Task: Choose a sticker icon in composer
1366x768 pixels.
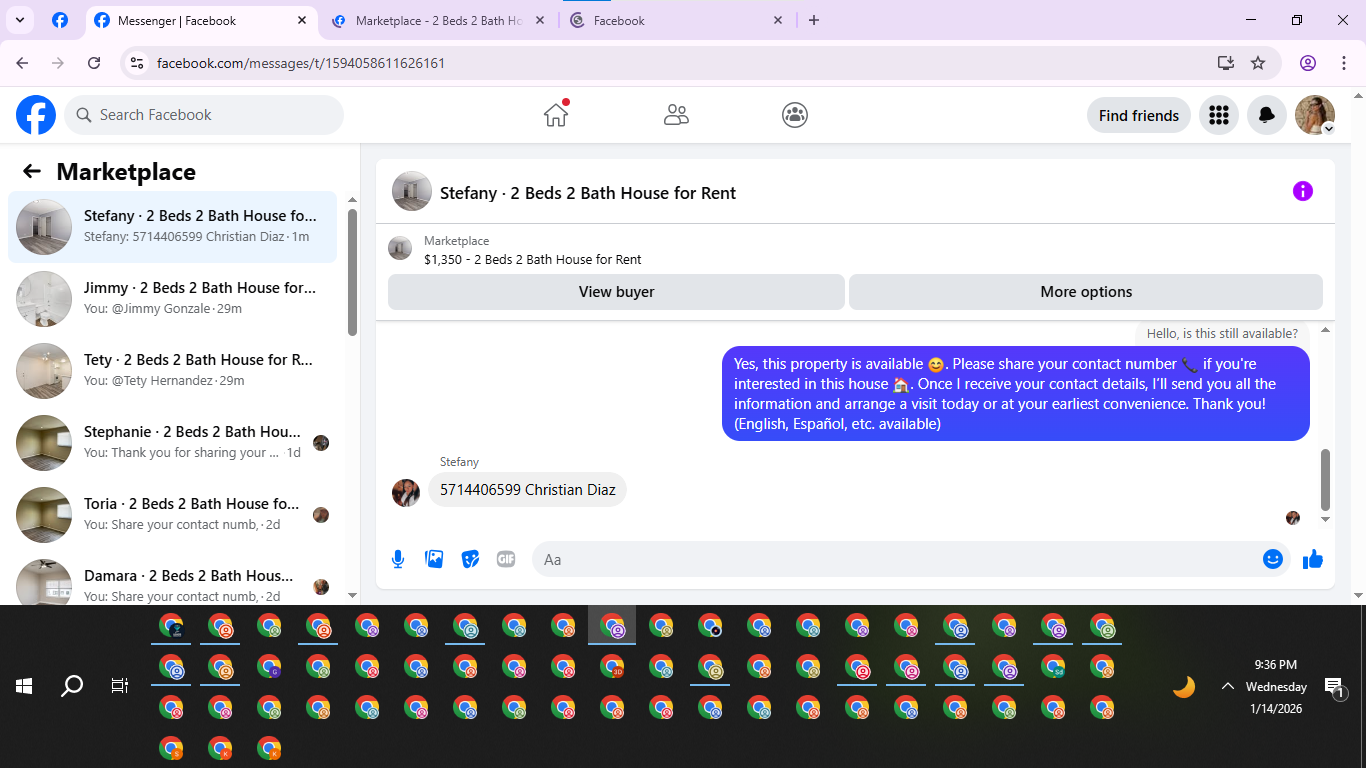Action: coord(470,559)
